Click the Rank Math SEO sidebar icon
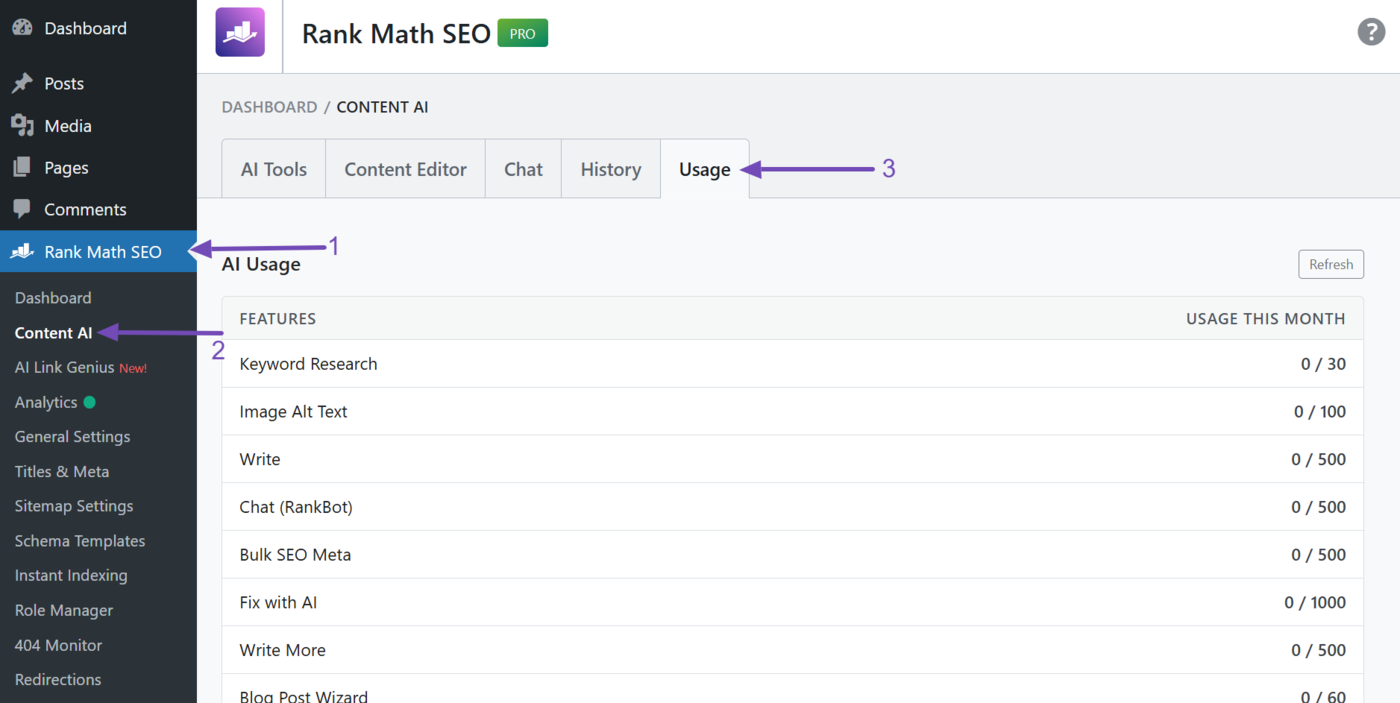This screenshot has height=703, width=1400. click(22, 252)
